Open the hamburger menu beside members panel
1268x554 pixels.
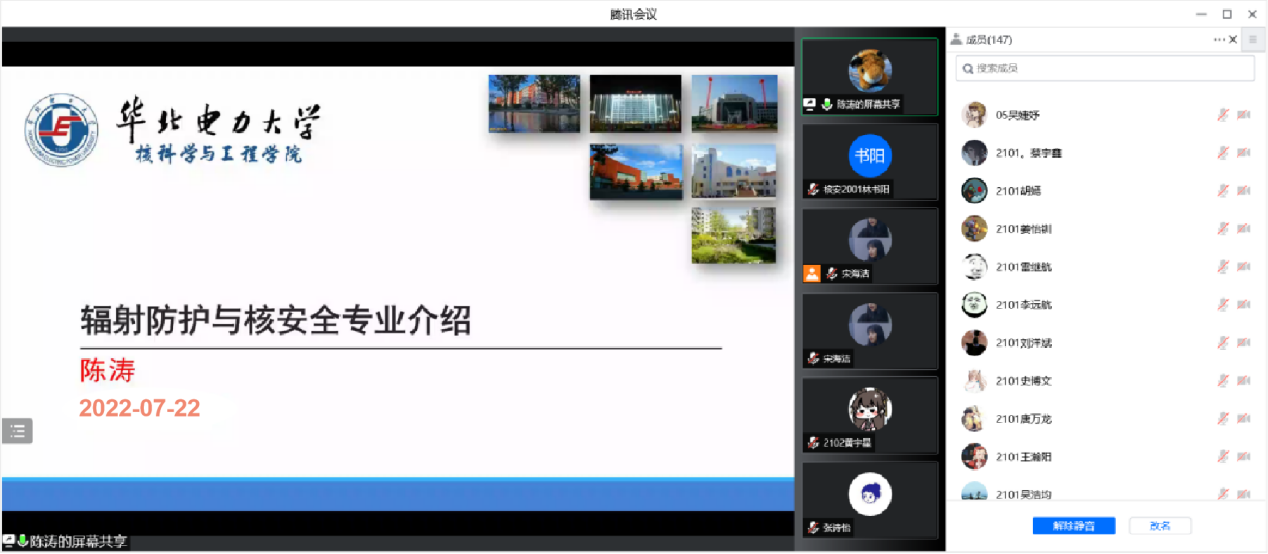pyautogui.click(x=1252, y=40)
